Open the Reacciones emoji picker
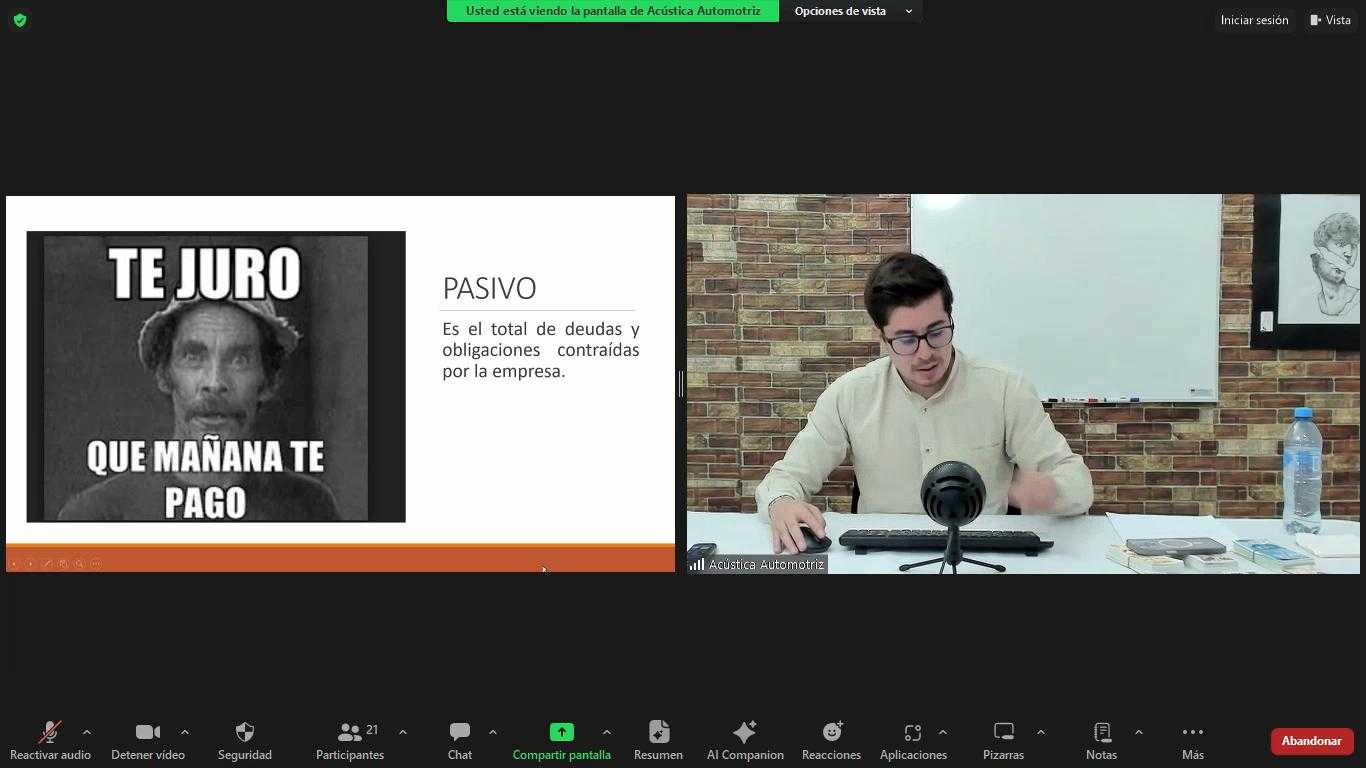Image resolution: width=1366 pixels, height=768 pixels. pos(831,741)
